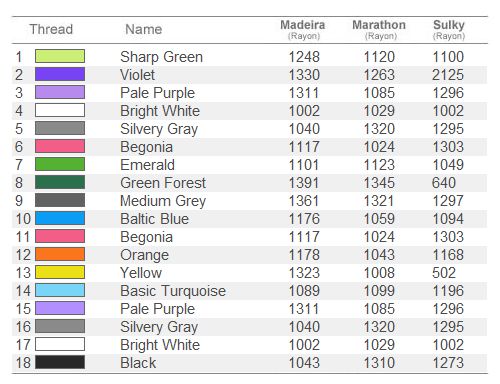The height and width of the screenshot is (384, 500).
Task: Click Madeira value 1361 for Medium Grey
Action: pos(304,201)
